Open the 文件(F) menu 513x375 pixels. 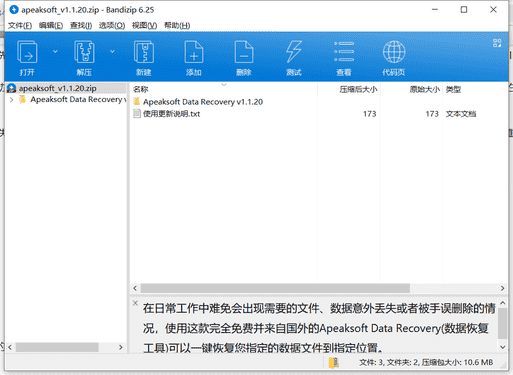(x=20, y=25)
